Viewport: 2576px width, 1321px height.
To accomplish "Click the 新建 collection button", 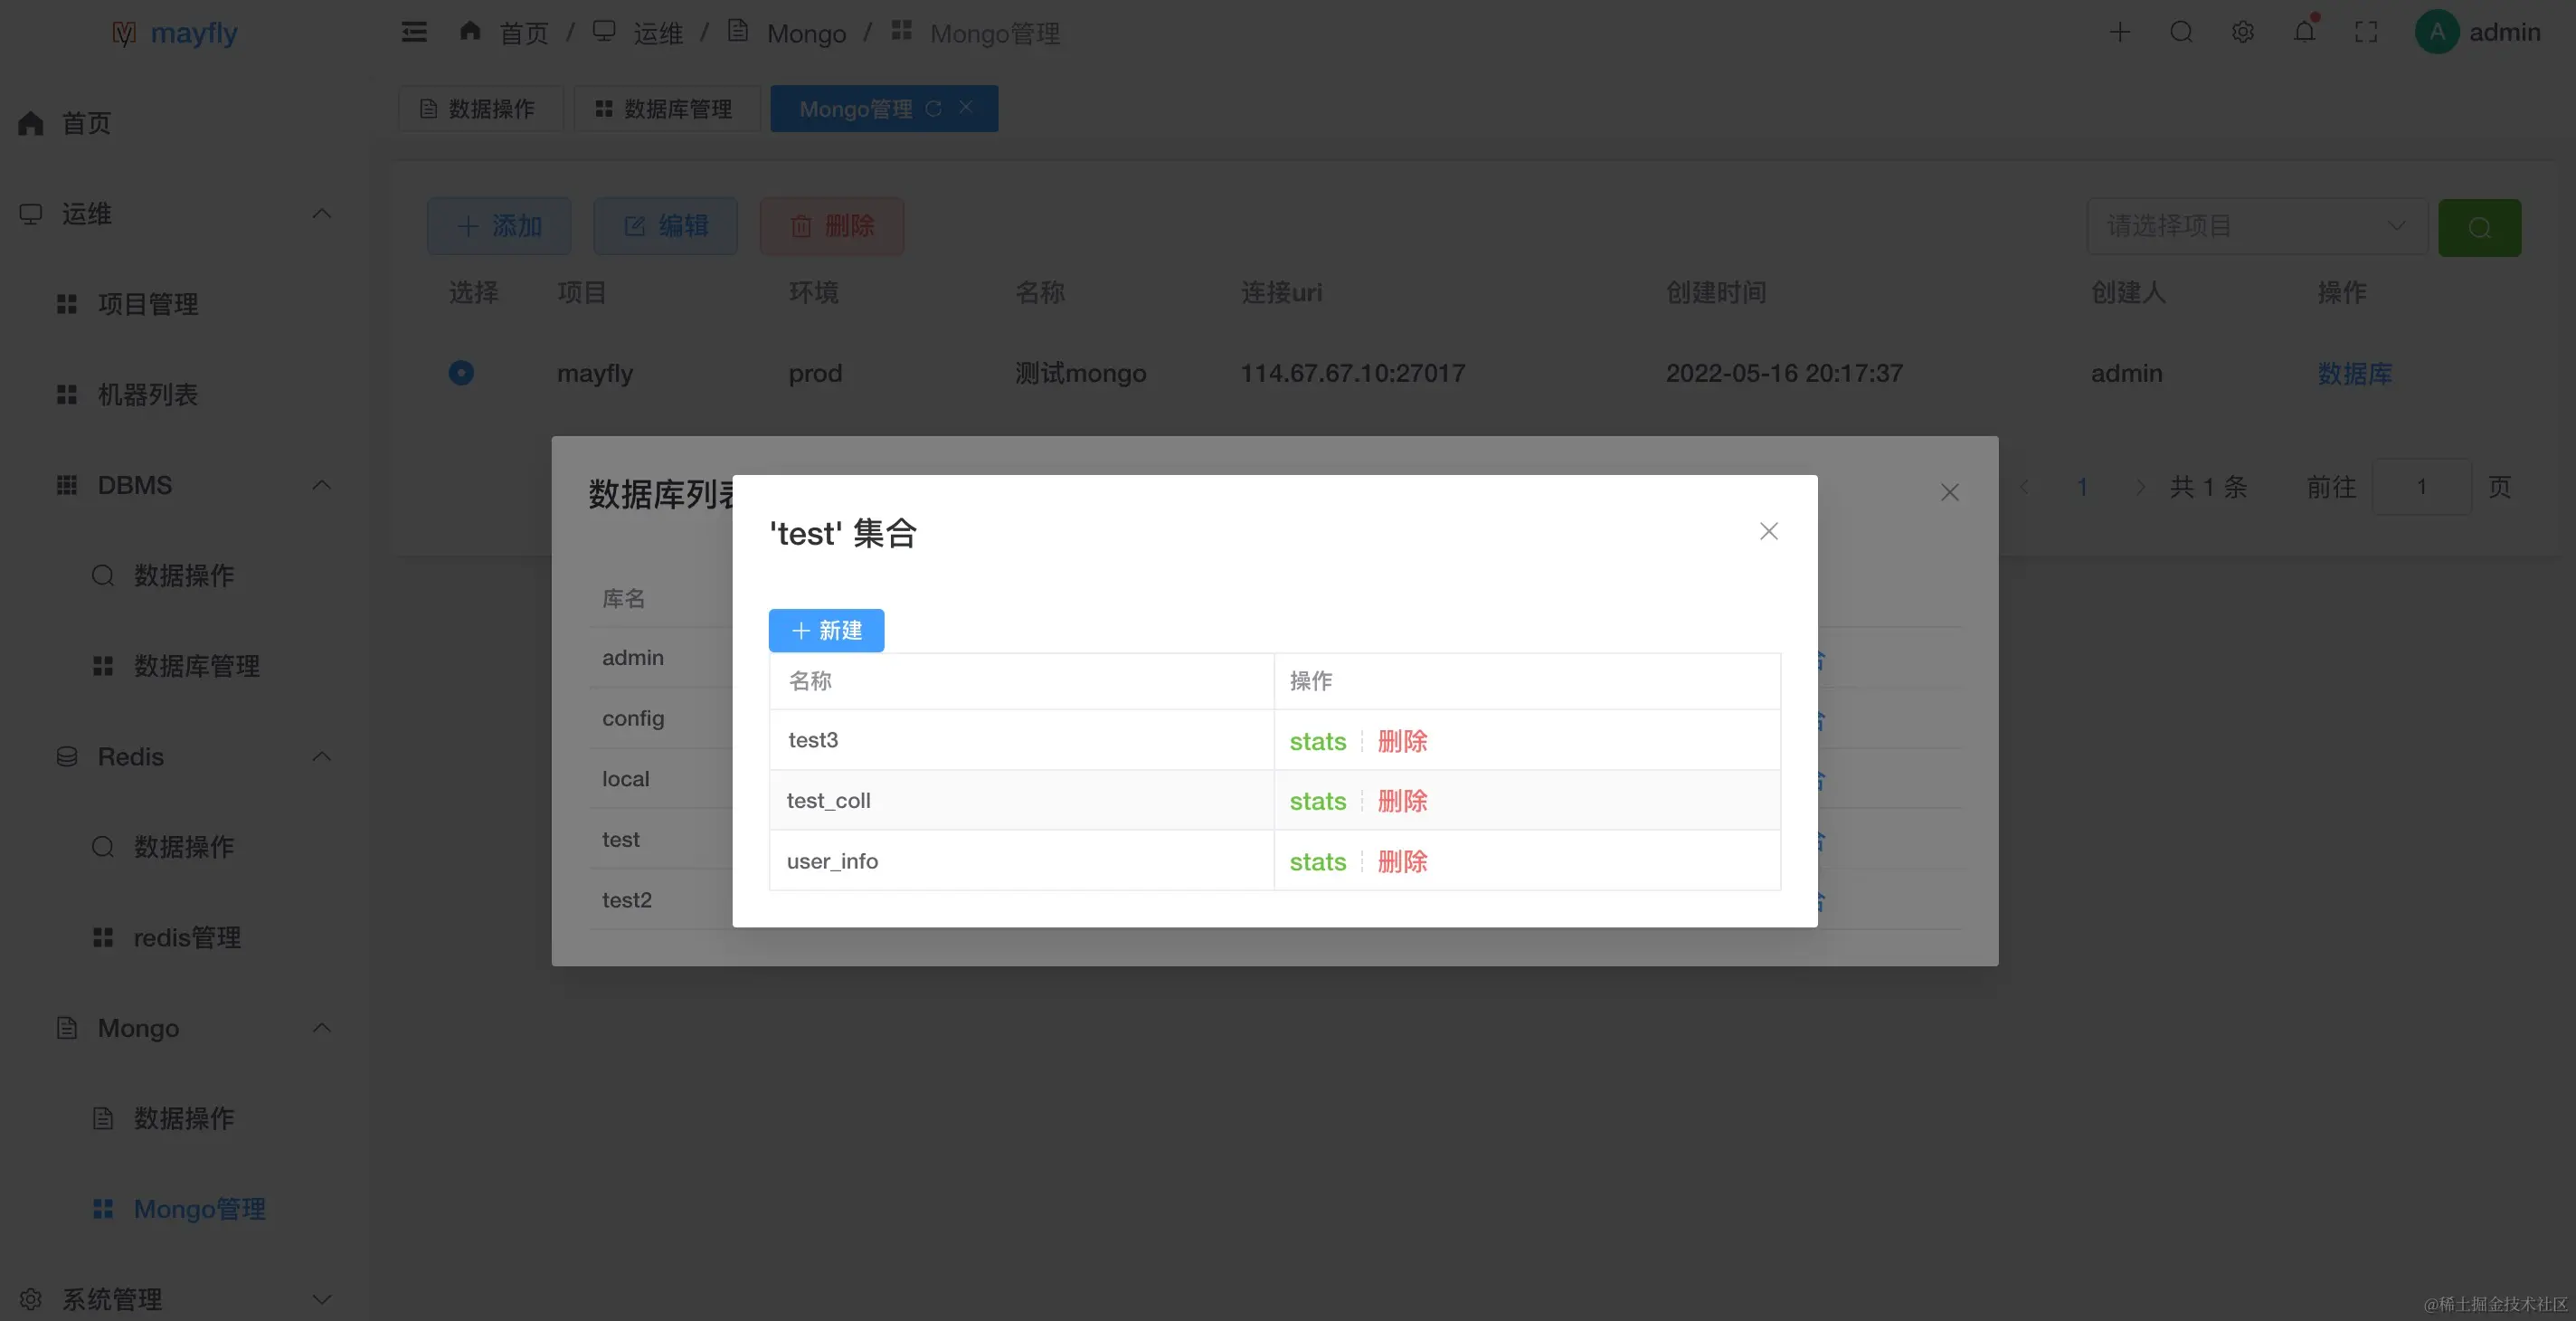I will [826, 630].
